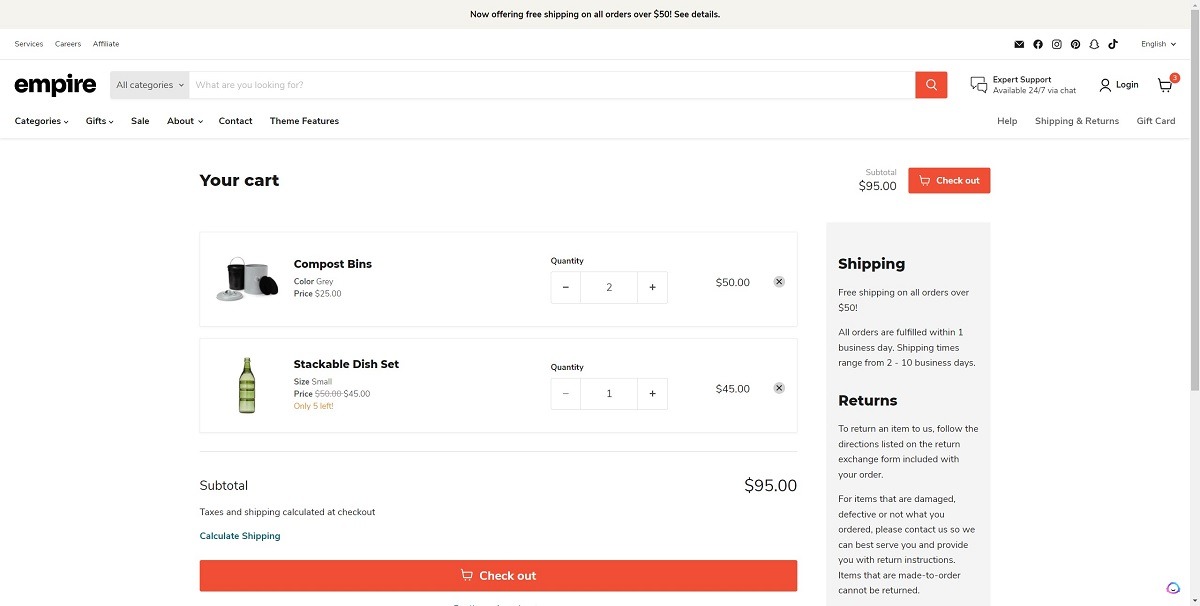Open the Calculate Shipping link
Image resolution: width=1200 pixels, height=606 pixels.
239,535
